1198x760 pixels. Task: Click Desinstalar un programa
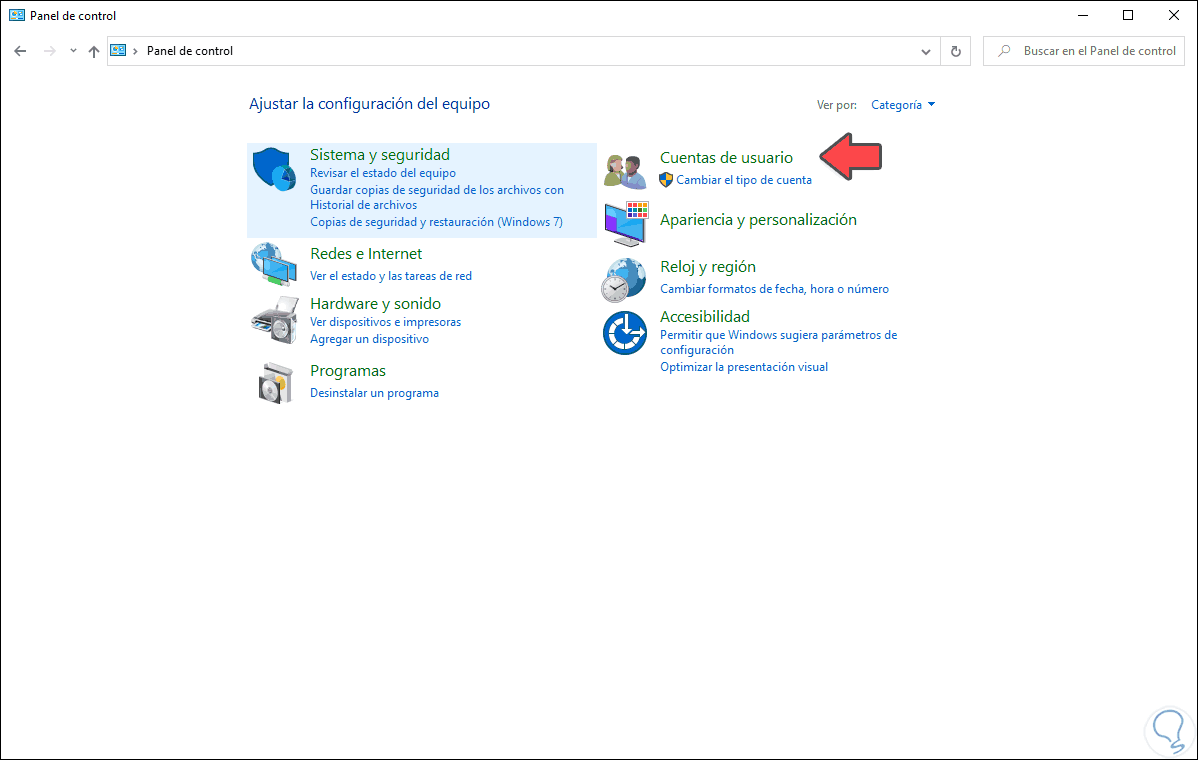[x=374, y=393]
